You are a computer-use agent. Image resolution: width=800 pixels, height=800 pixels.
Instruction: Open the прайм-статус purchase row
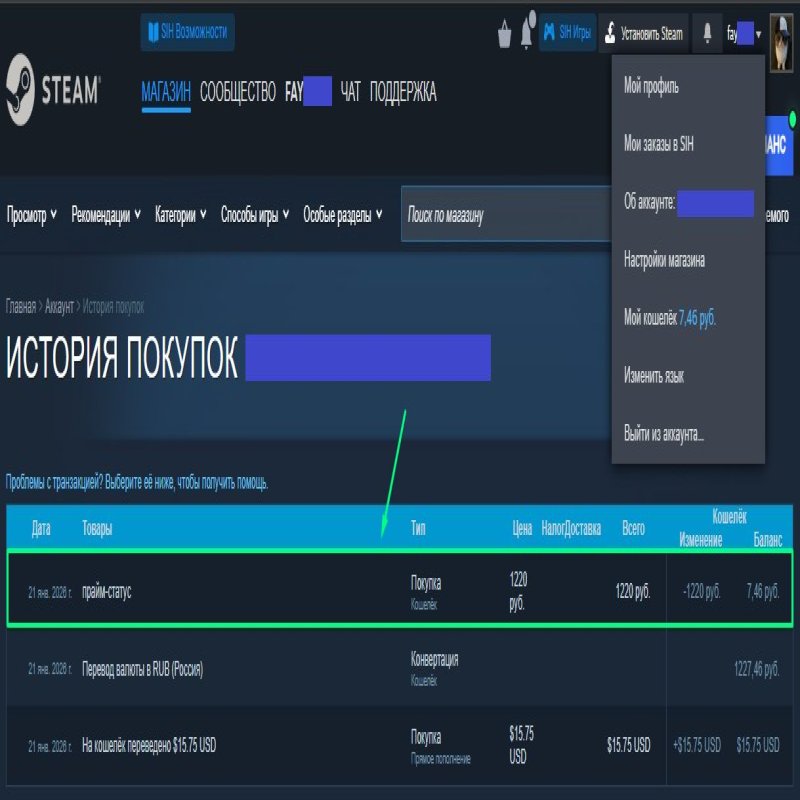point(400,591)
